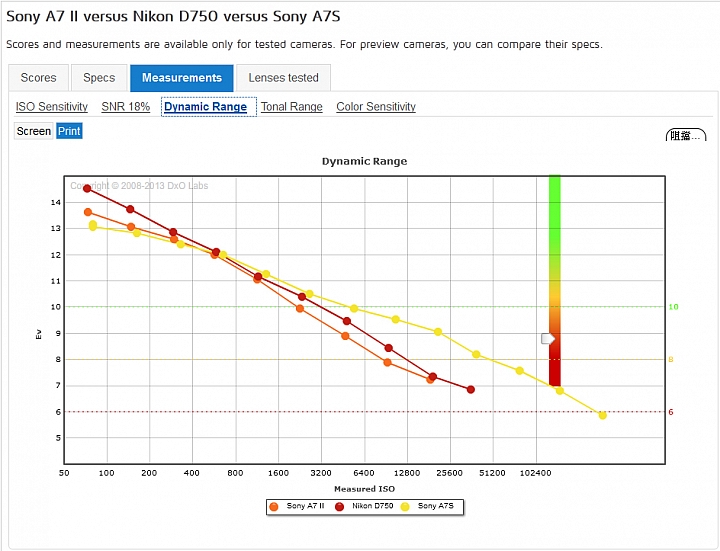
Task: Click the page heading comparing three cameras
Action: point(173,17)
